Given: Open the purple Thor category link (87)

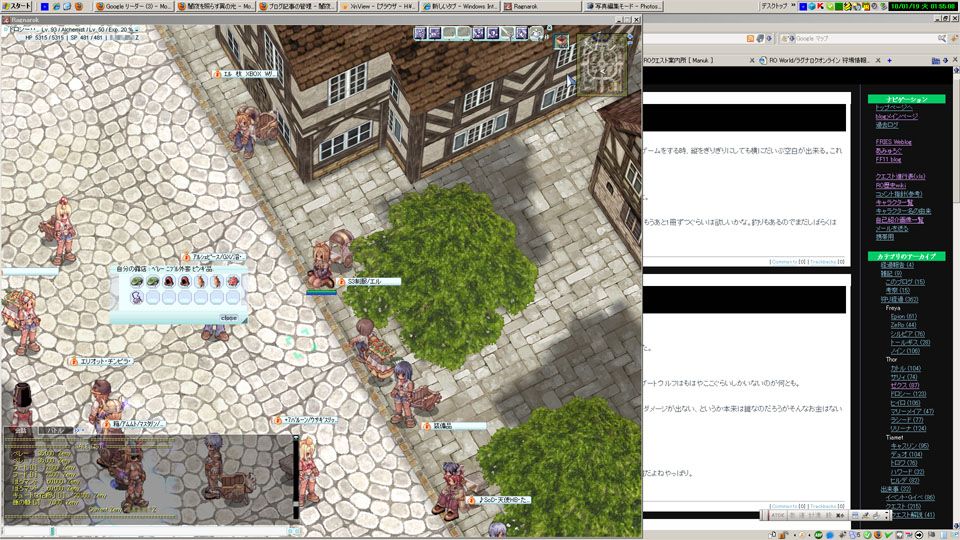Looking at the screenshot, I should pos(904,385).
